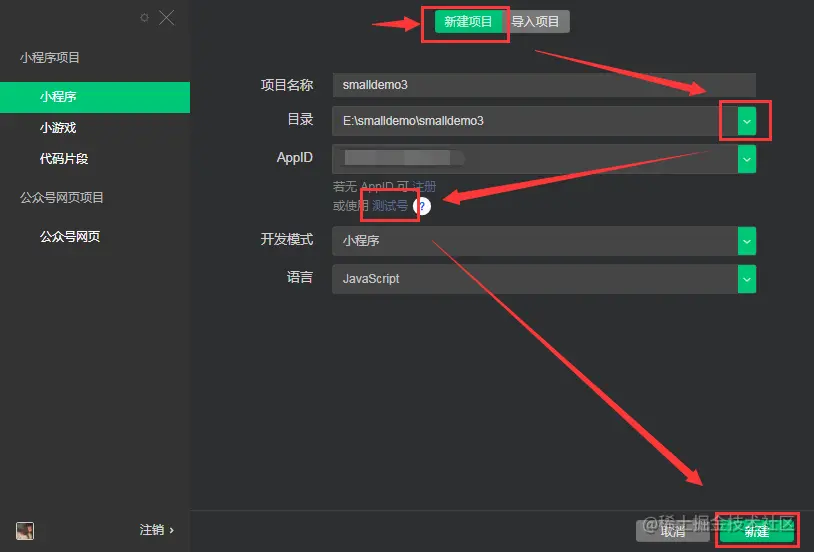
Task: Open settings via the gear icon
Action: click(x=144, y=18)
